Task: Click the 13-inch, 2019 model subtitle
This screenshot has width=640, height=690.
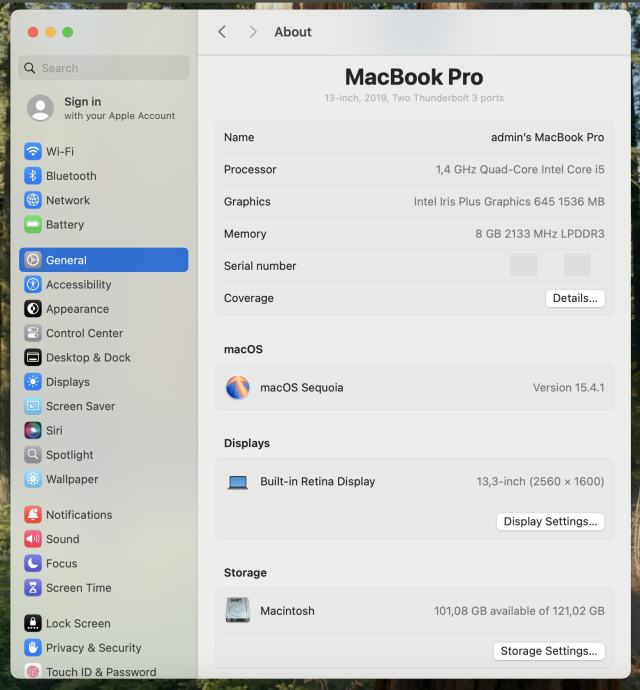Action: (x=414, y=98)
